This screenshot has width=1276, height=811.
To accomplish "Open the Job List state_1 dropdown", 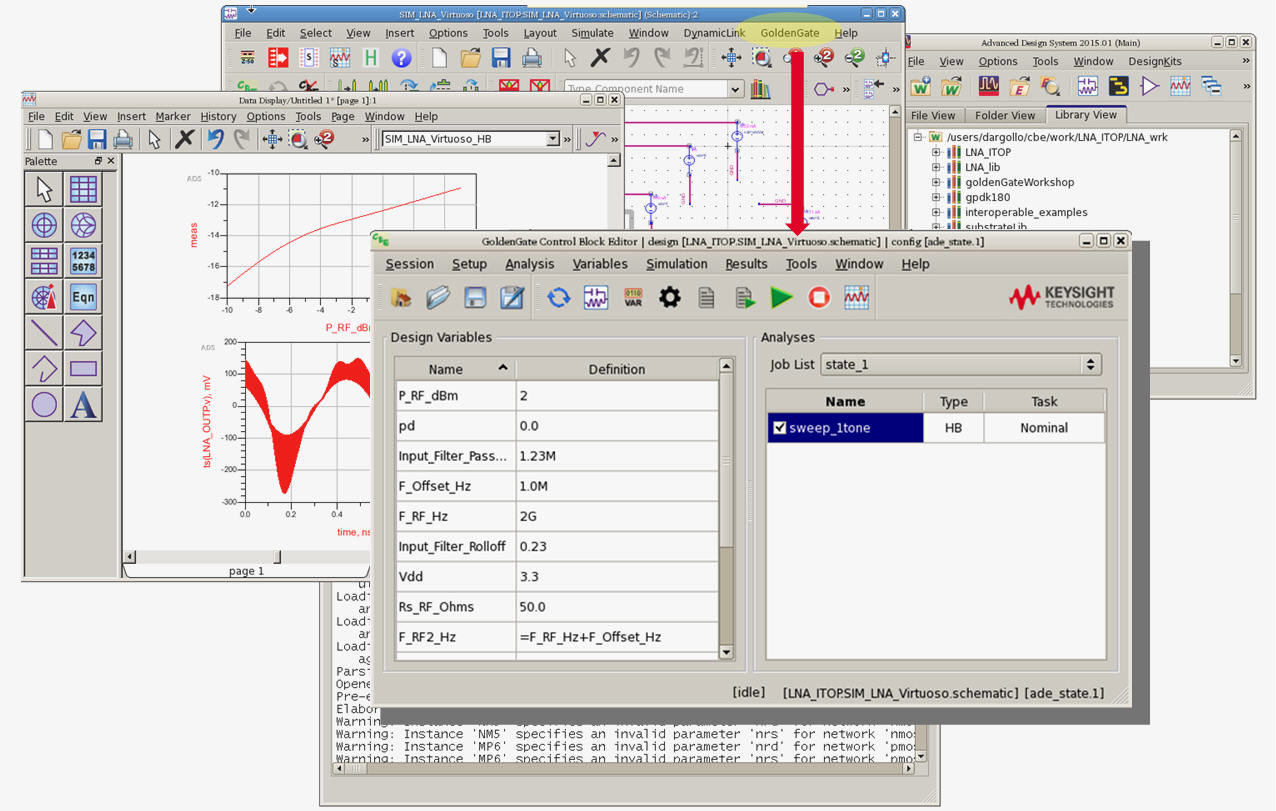I will [1091, 365].
